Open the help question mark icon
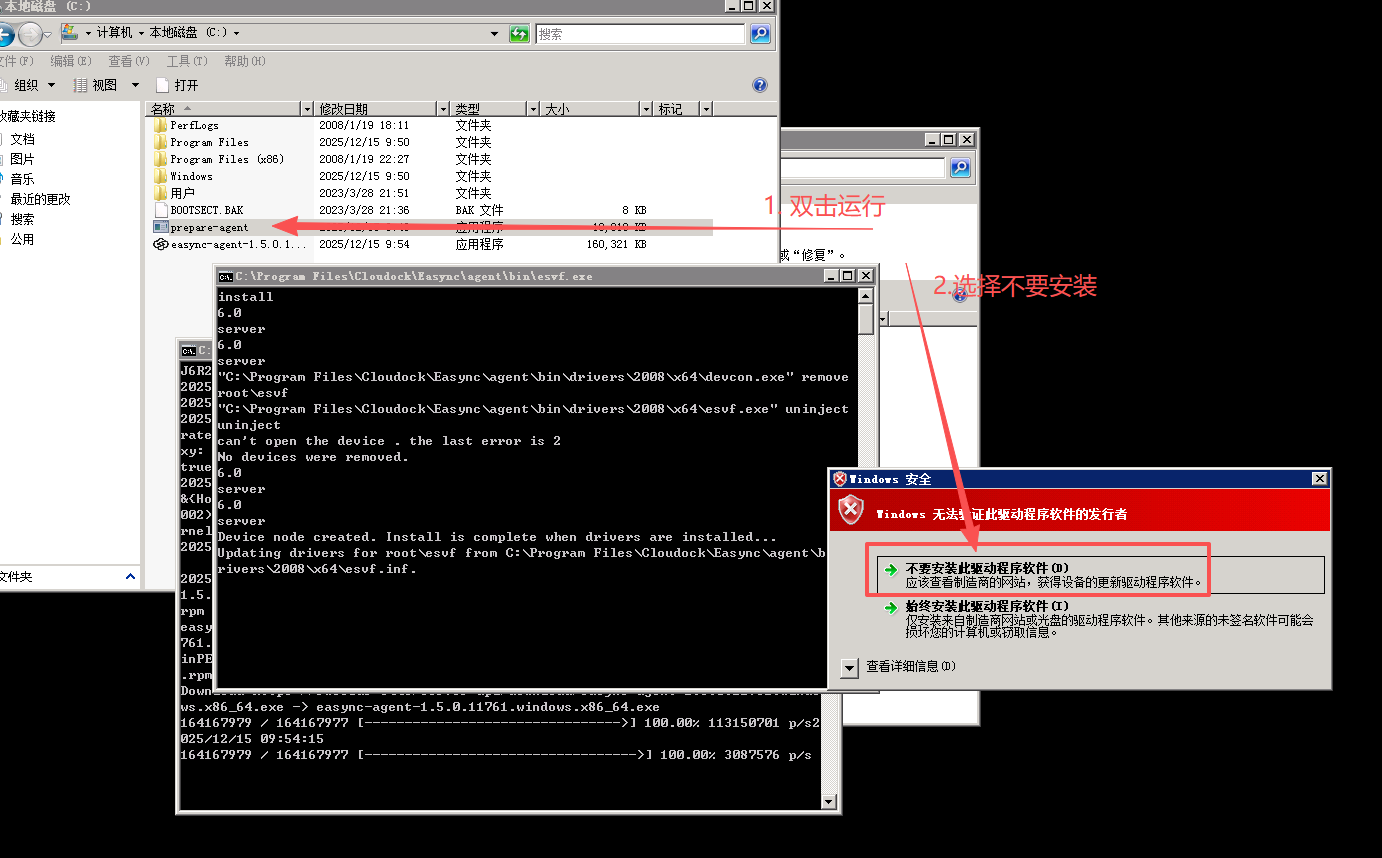Viewport: 1382px width, 858px height. [x=759, y=85]
